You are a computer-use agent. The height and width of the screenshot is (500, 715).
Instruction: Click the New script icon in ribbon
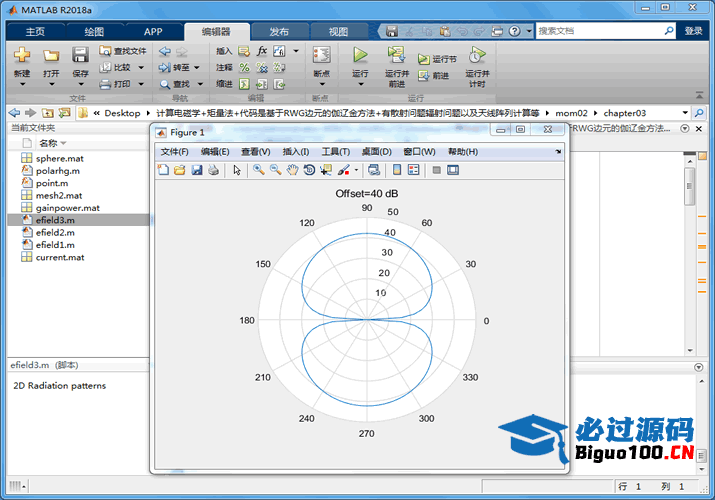point(22,55)
